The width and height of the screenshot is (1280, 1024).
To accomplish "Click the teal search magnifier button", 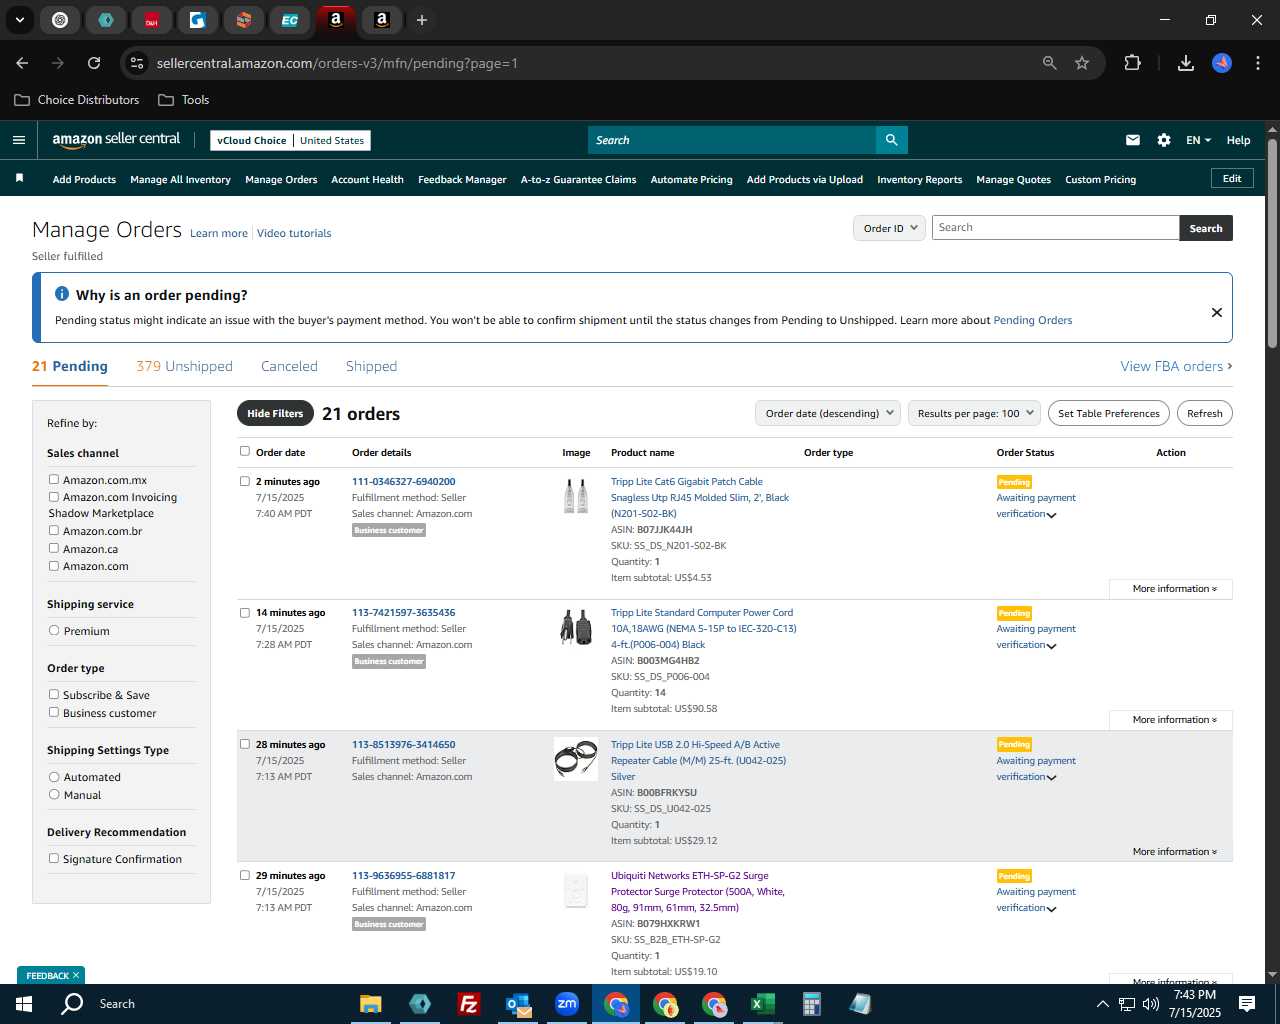I will [891, 140].
